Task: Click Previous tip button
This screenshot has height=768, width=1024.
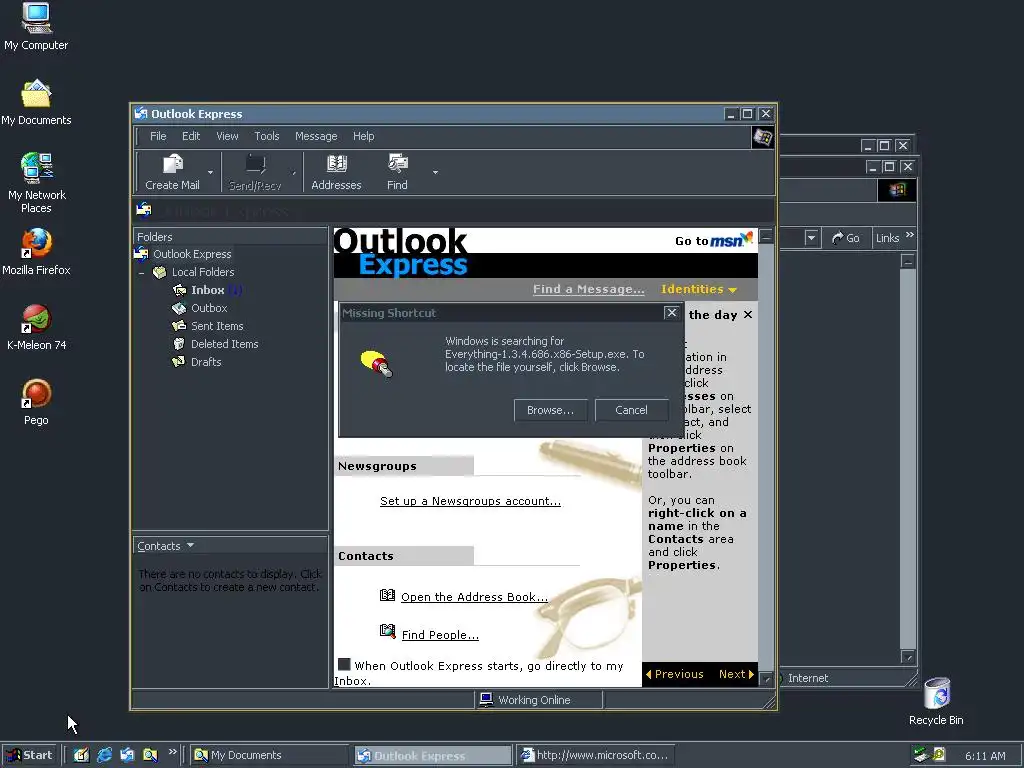Action: [x=675, y=675]
